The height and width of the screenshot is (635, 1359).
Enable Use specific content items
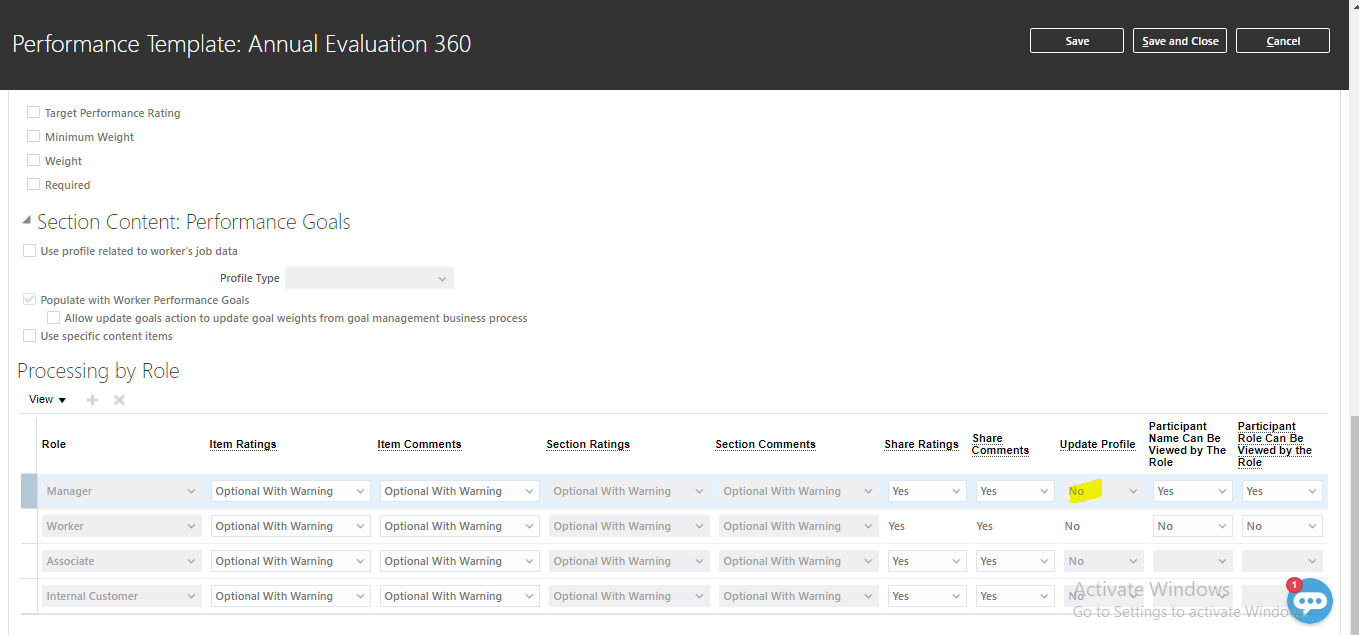coord(29,335)
